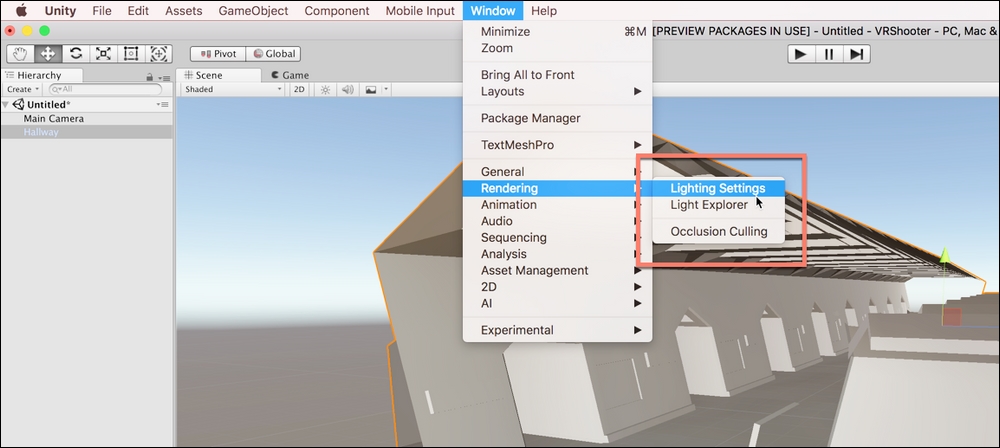Switch to the Game tab

[290, 75]
